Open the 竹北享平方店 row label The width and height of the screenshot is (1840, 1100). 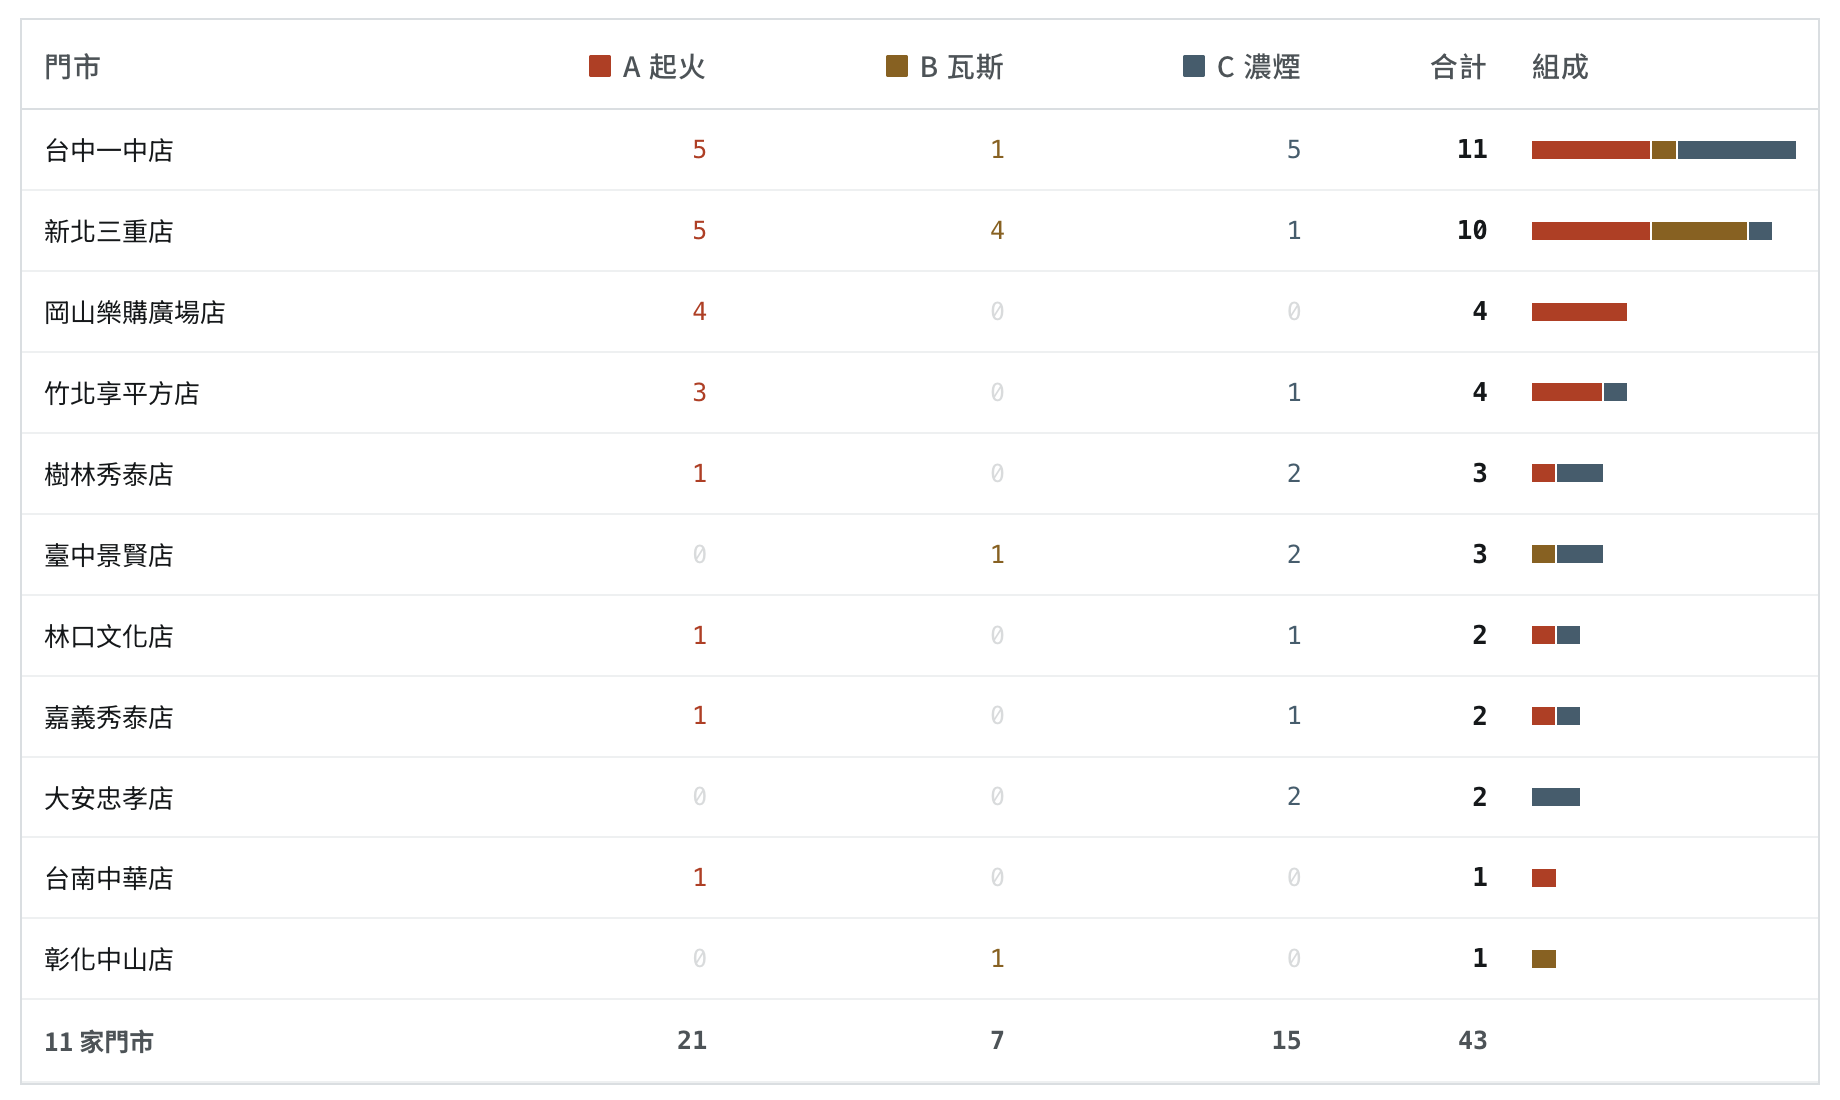[122, 393]
